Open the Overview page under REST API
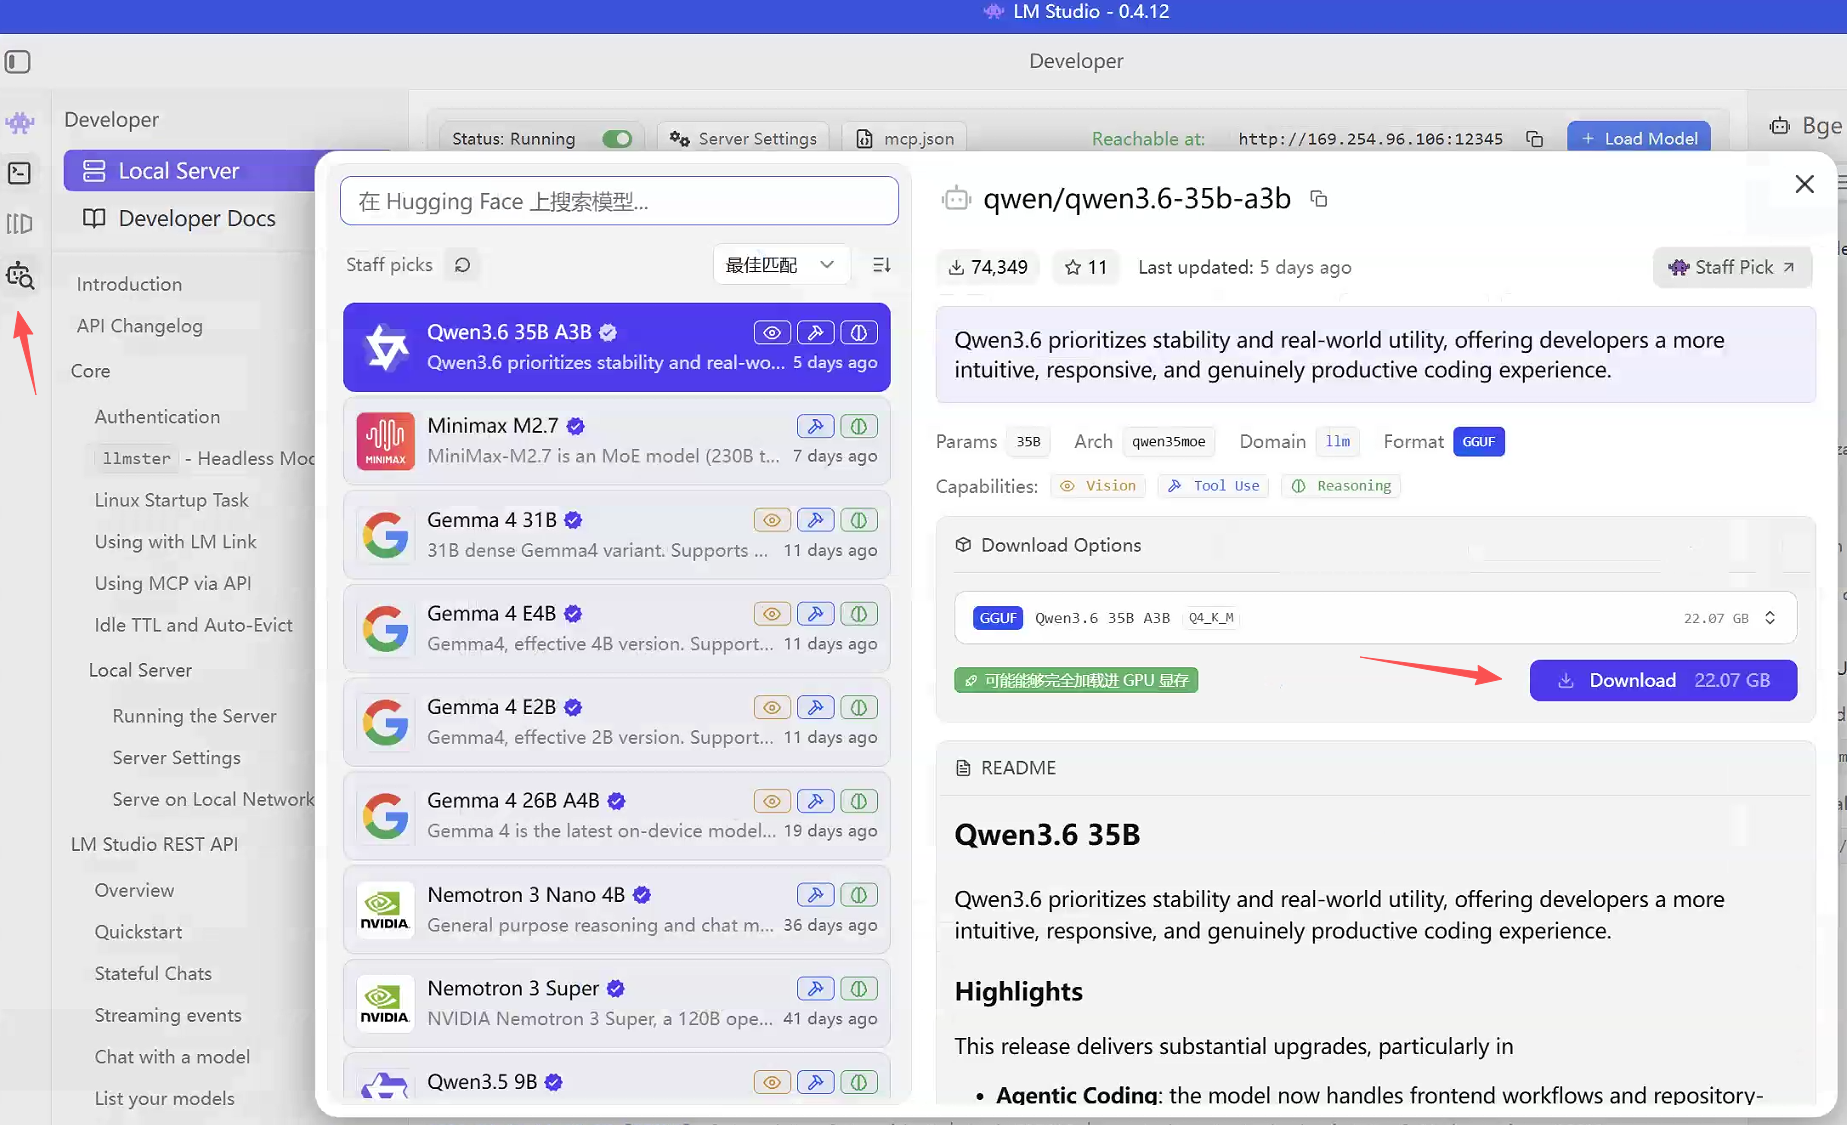This screenshot has height=1125, width=1847. click(134, 890)
